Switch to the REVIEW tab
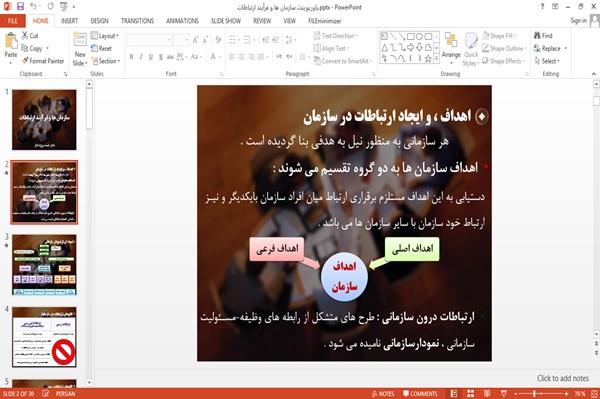 (262, 21)
